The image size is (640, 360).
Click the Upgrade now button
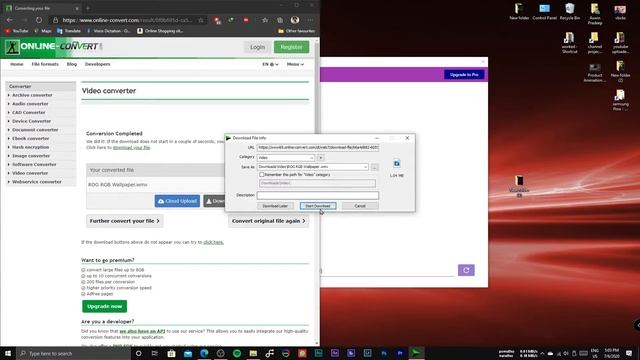pos(104,306)
